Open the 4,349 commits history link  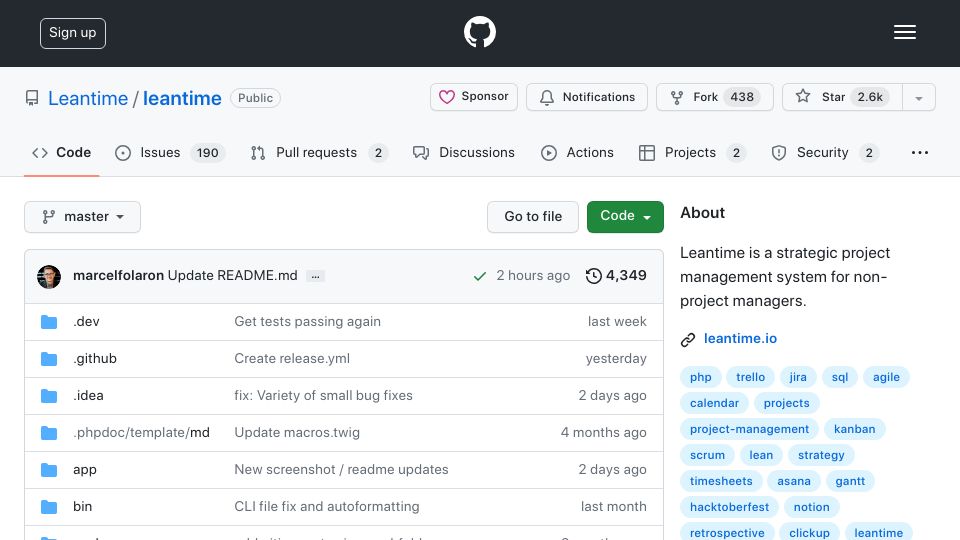pos(616,276)
